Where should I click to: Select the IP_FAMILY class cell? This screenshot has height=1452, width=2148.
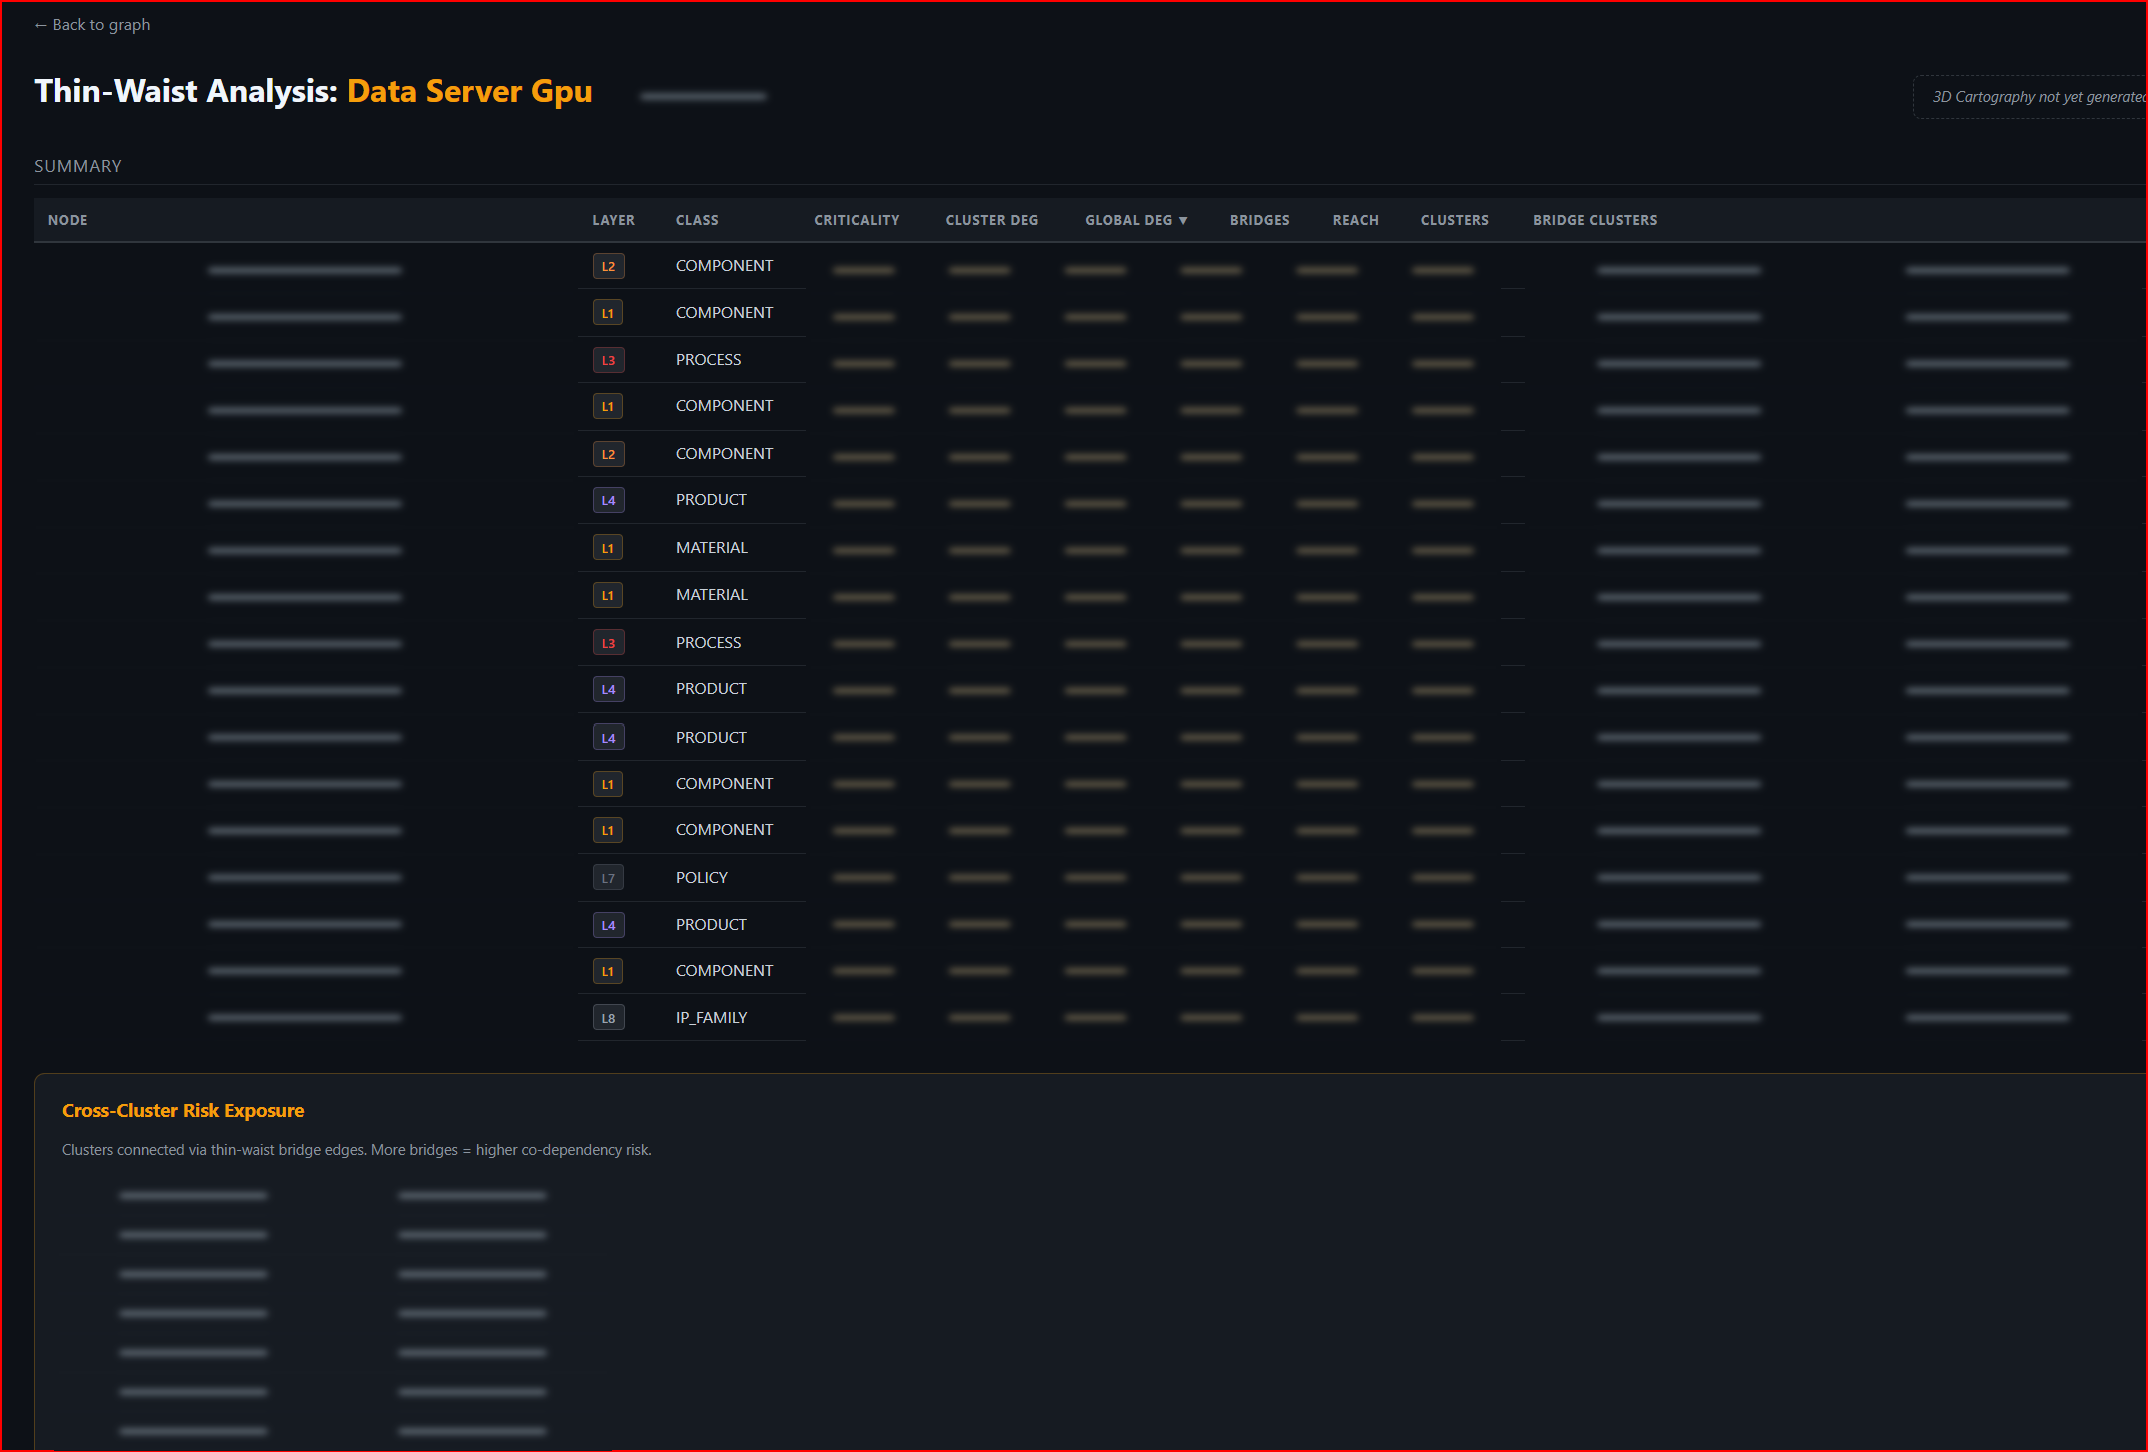pos(712,1017)
